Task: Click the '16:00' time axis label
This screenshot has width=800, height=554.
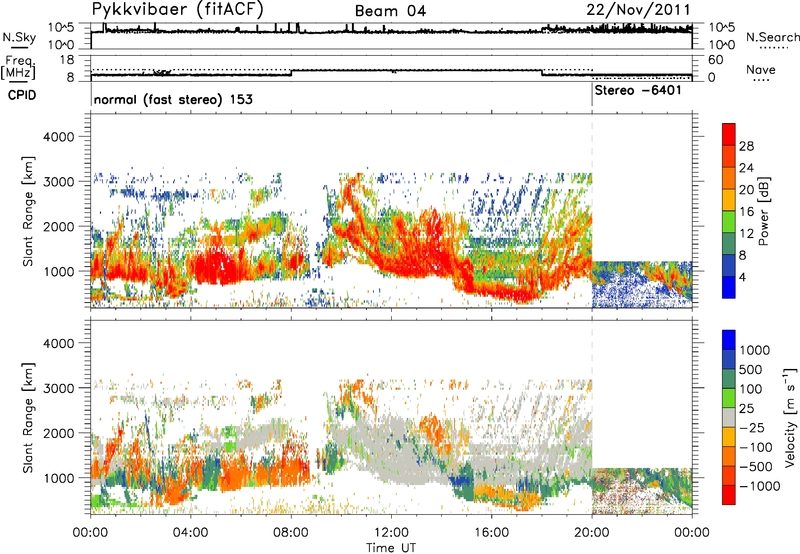Action: 492,532
